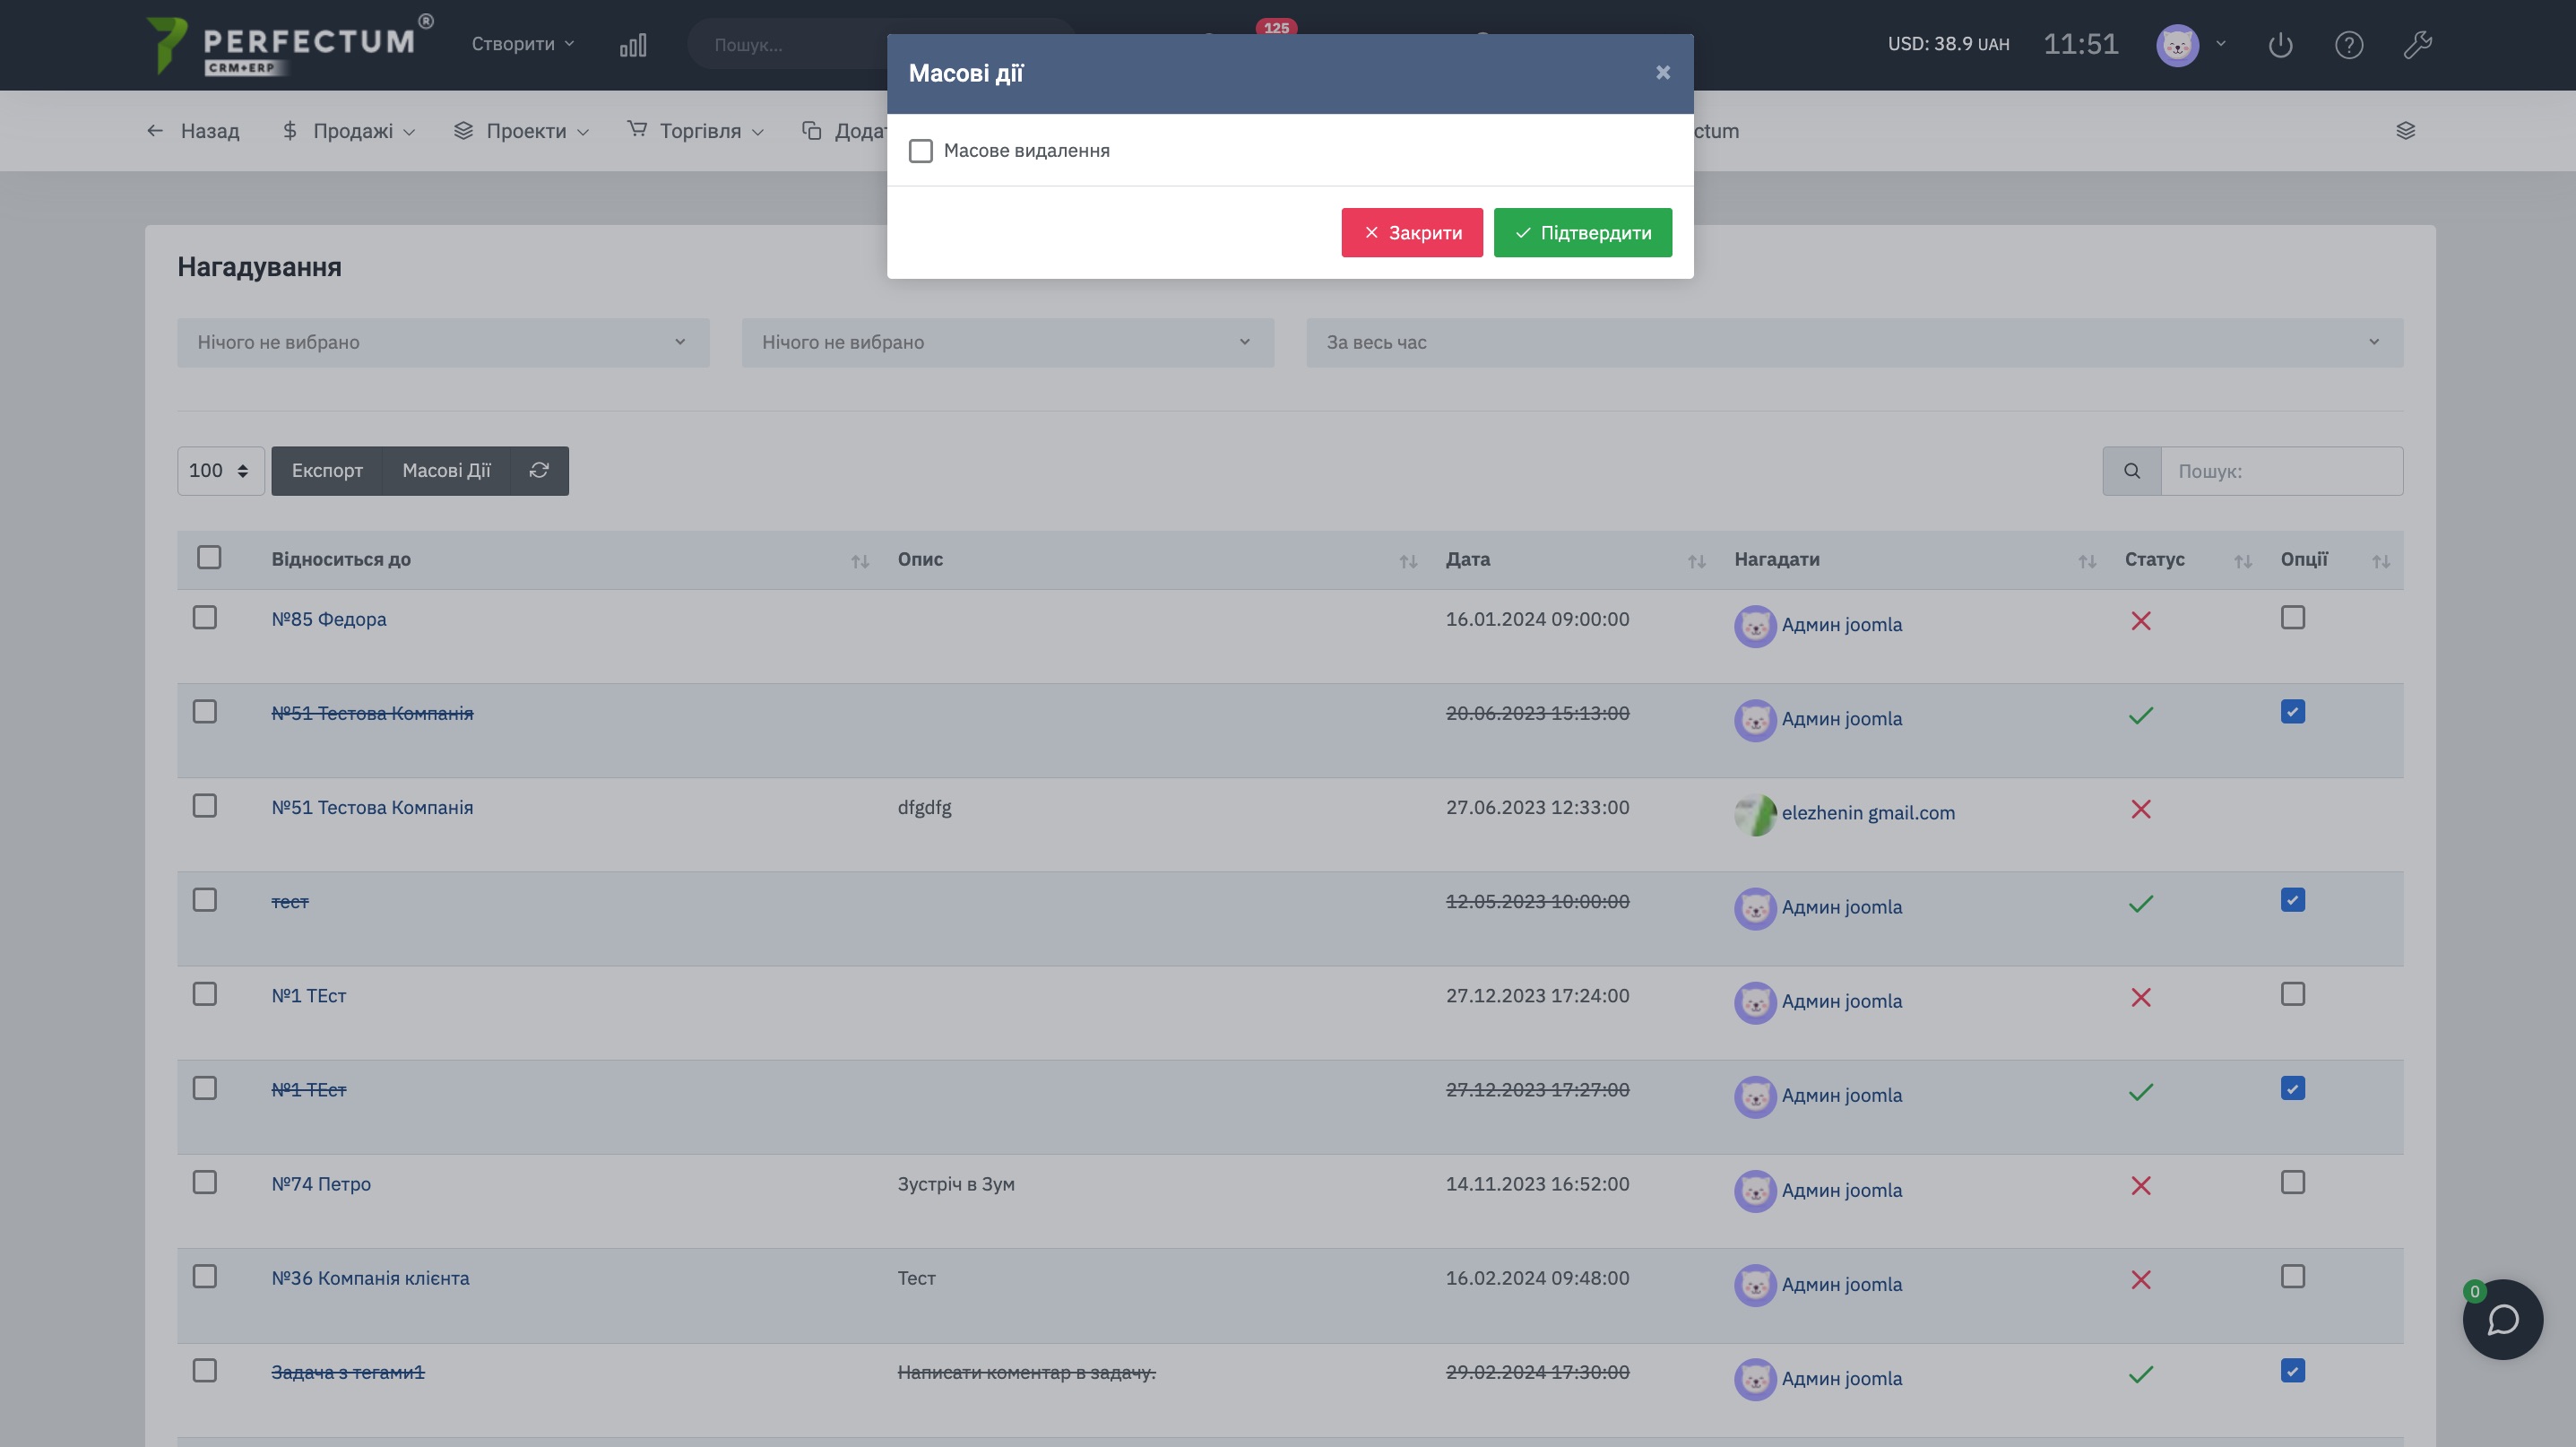
Task: Open the help question mark icon
Action: click(x=2348, y=45)
